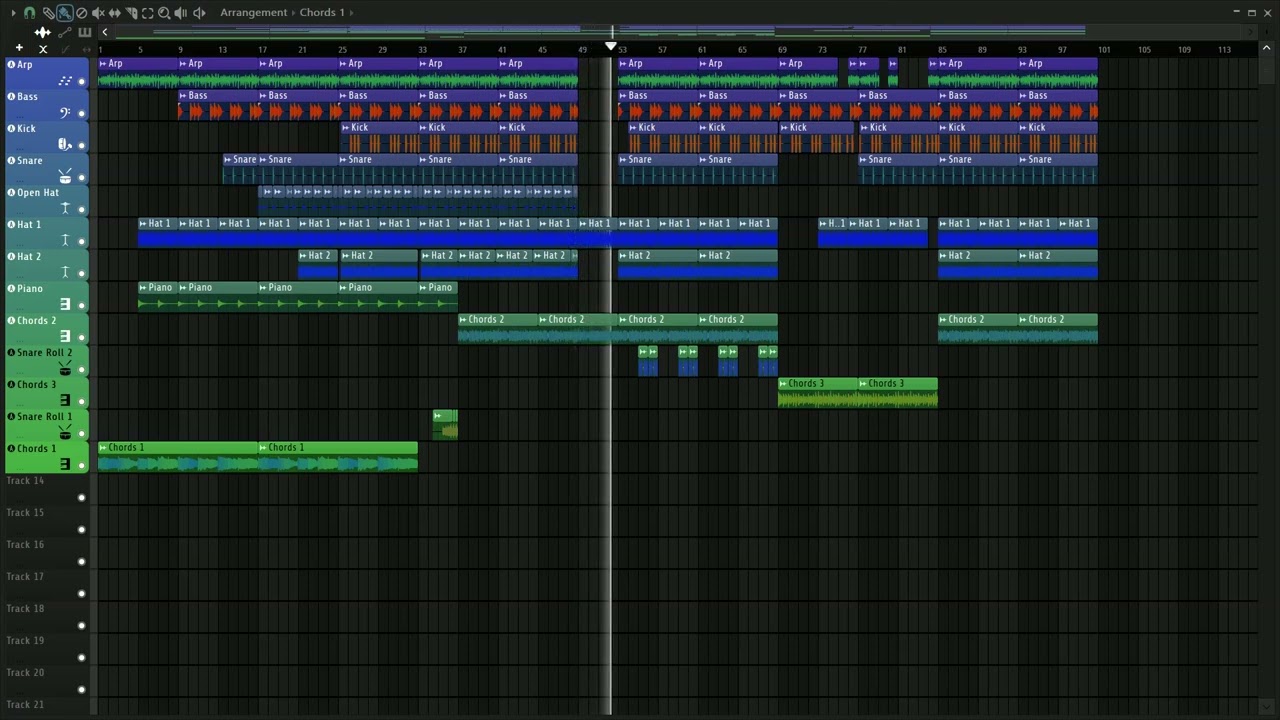Click the Chords 1 track's keyboard icon

(66, 464)
